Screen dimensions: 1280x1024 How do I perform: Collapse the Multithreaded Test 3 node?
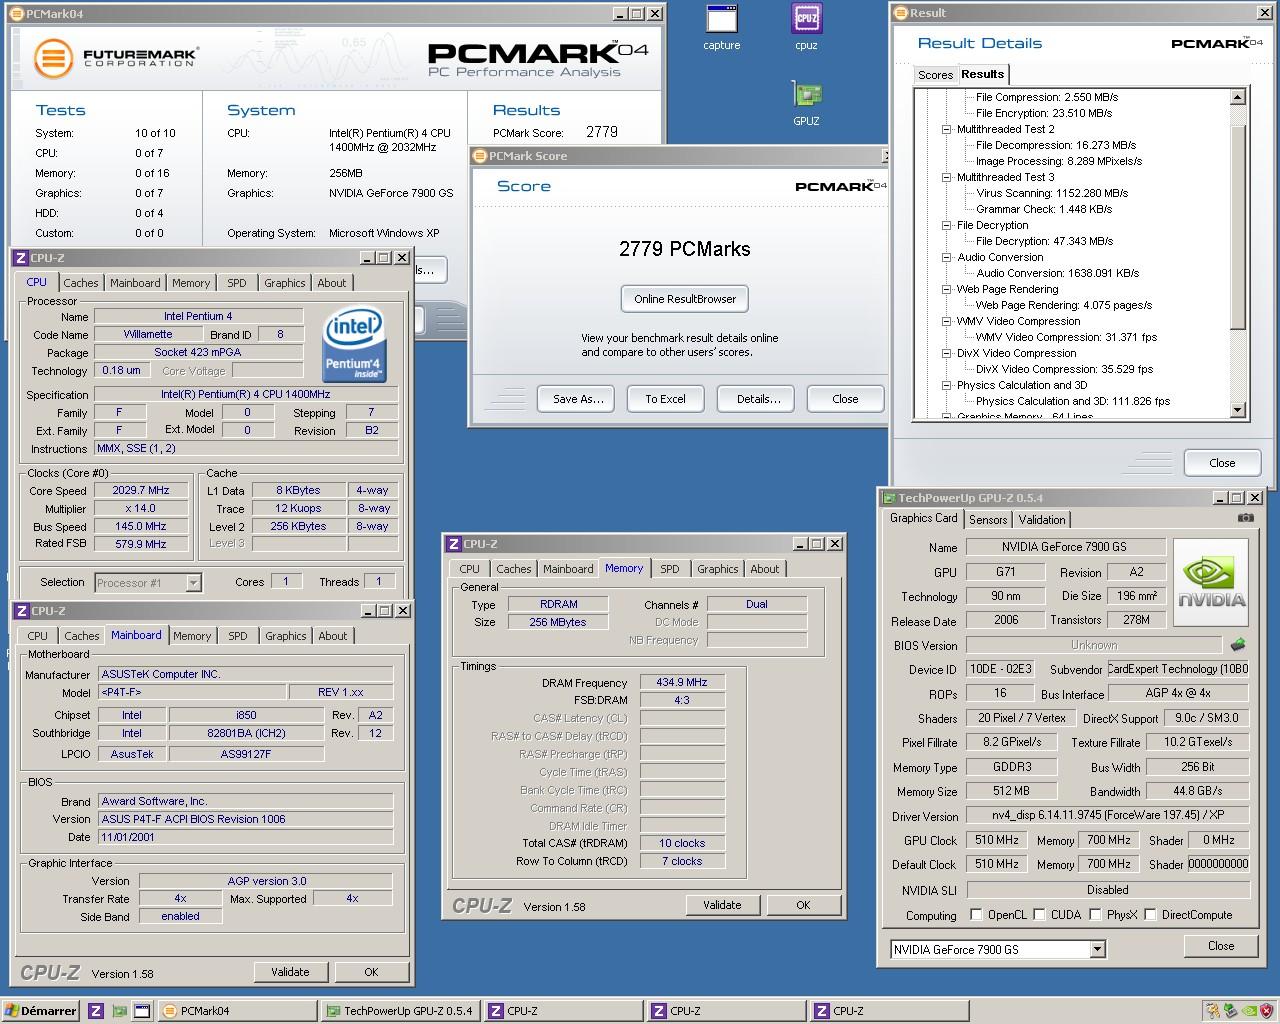tap(946, 177)
